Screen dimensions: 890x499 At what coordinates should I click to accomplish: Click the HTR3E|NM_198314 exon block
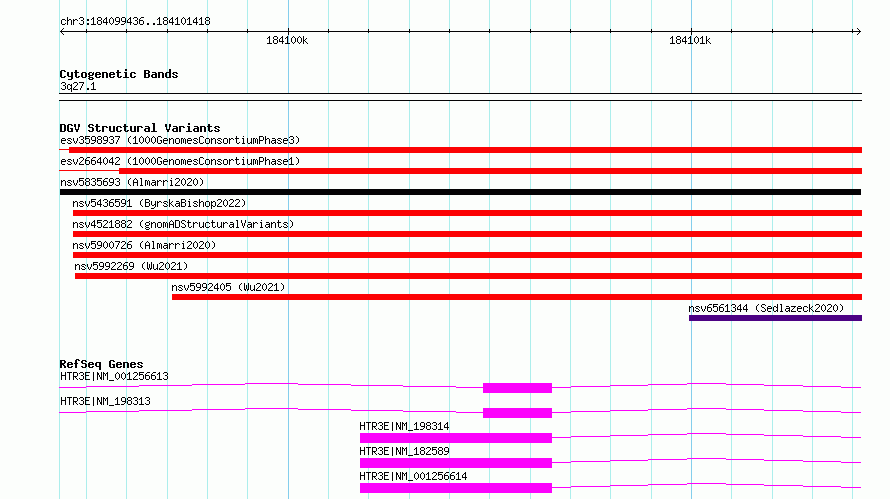click(456, 438)
